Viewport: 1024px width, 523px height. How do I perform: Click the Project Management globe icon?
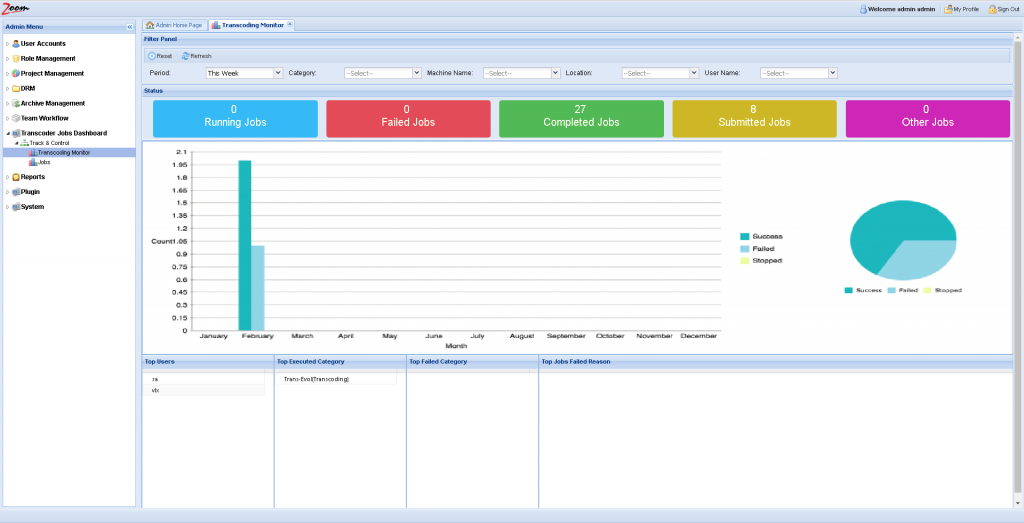tap(16, 74)
